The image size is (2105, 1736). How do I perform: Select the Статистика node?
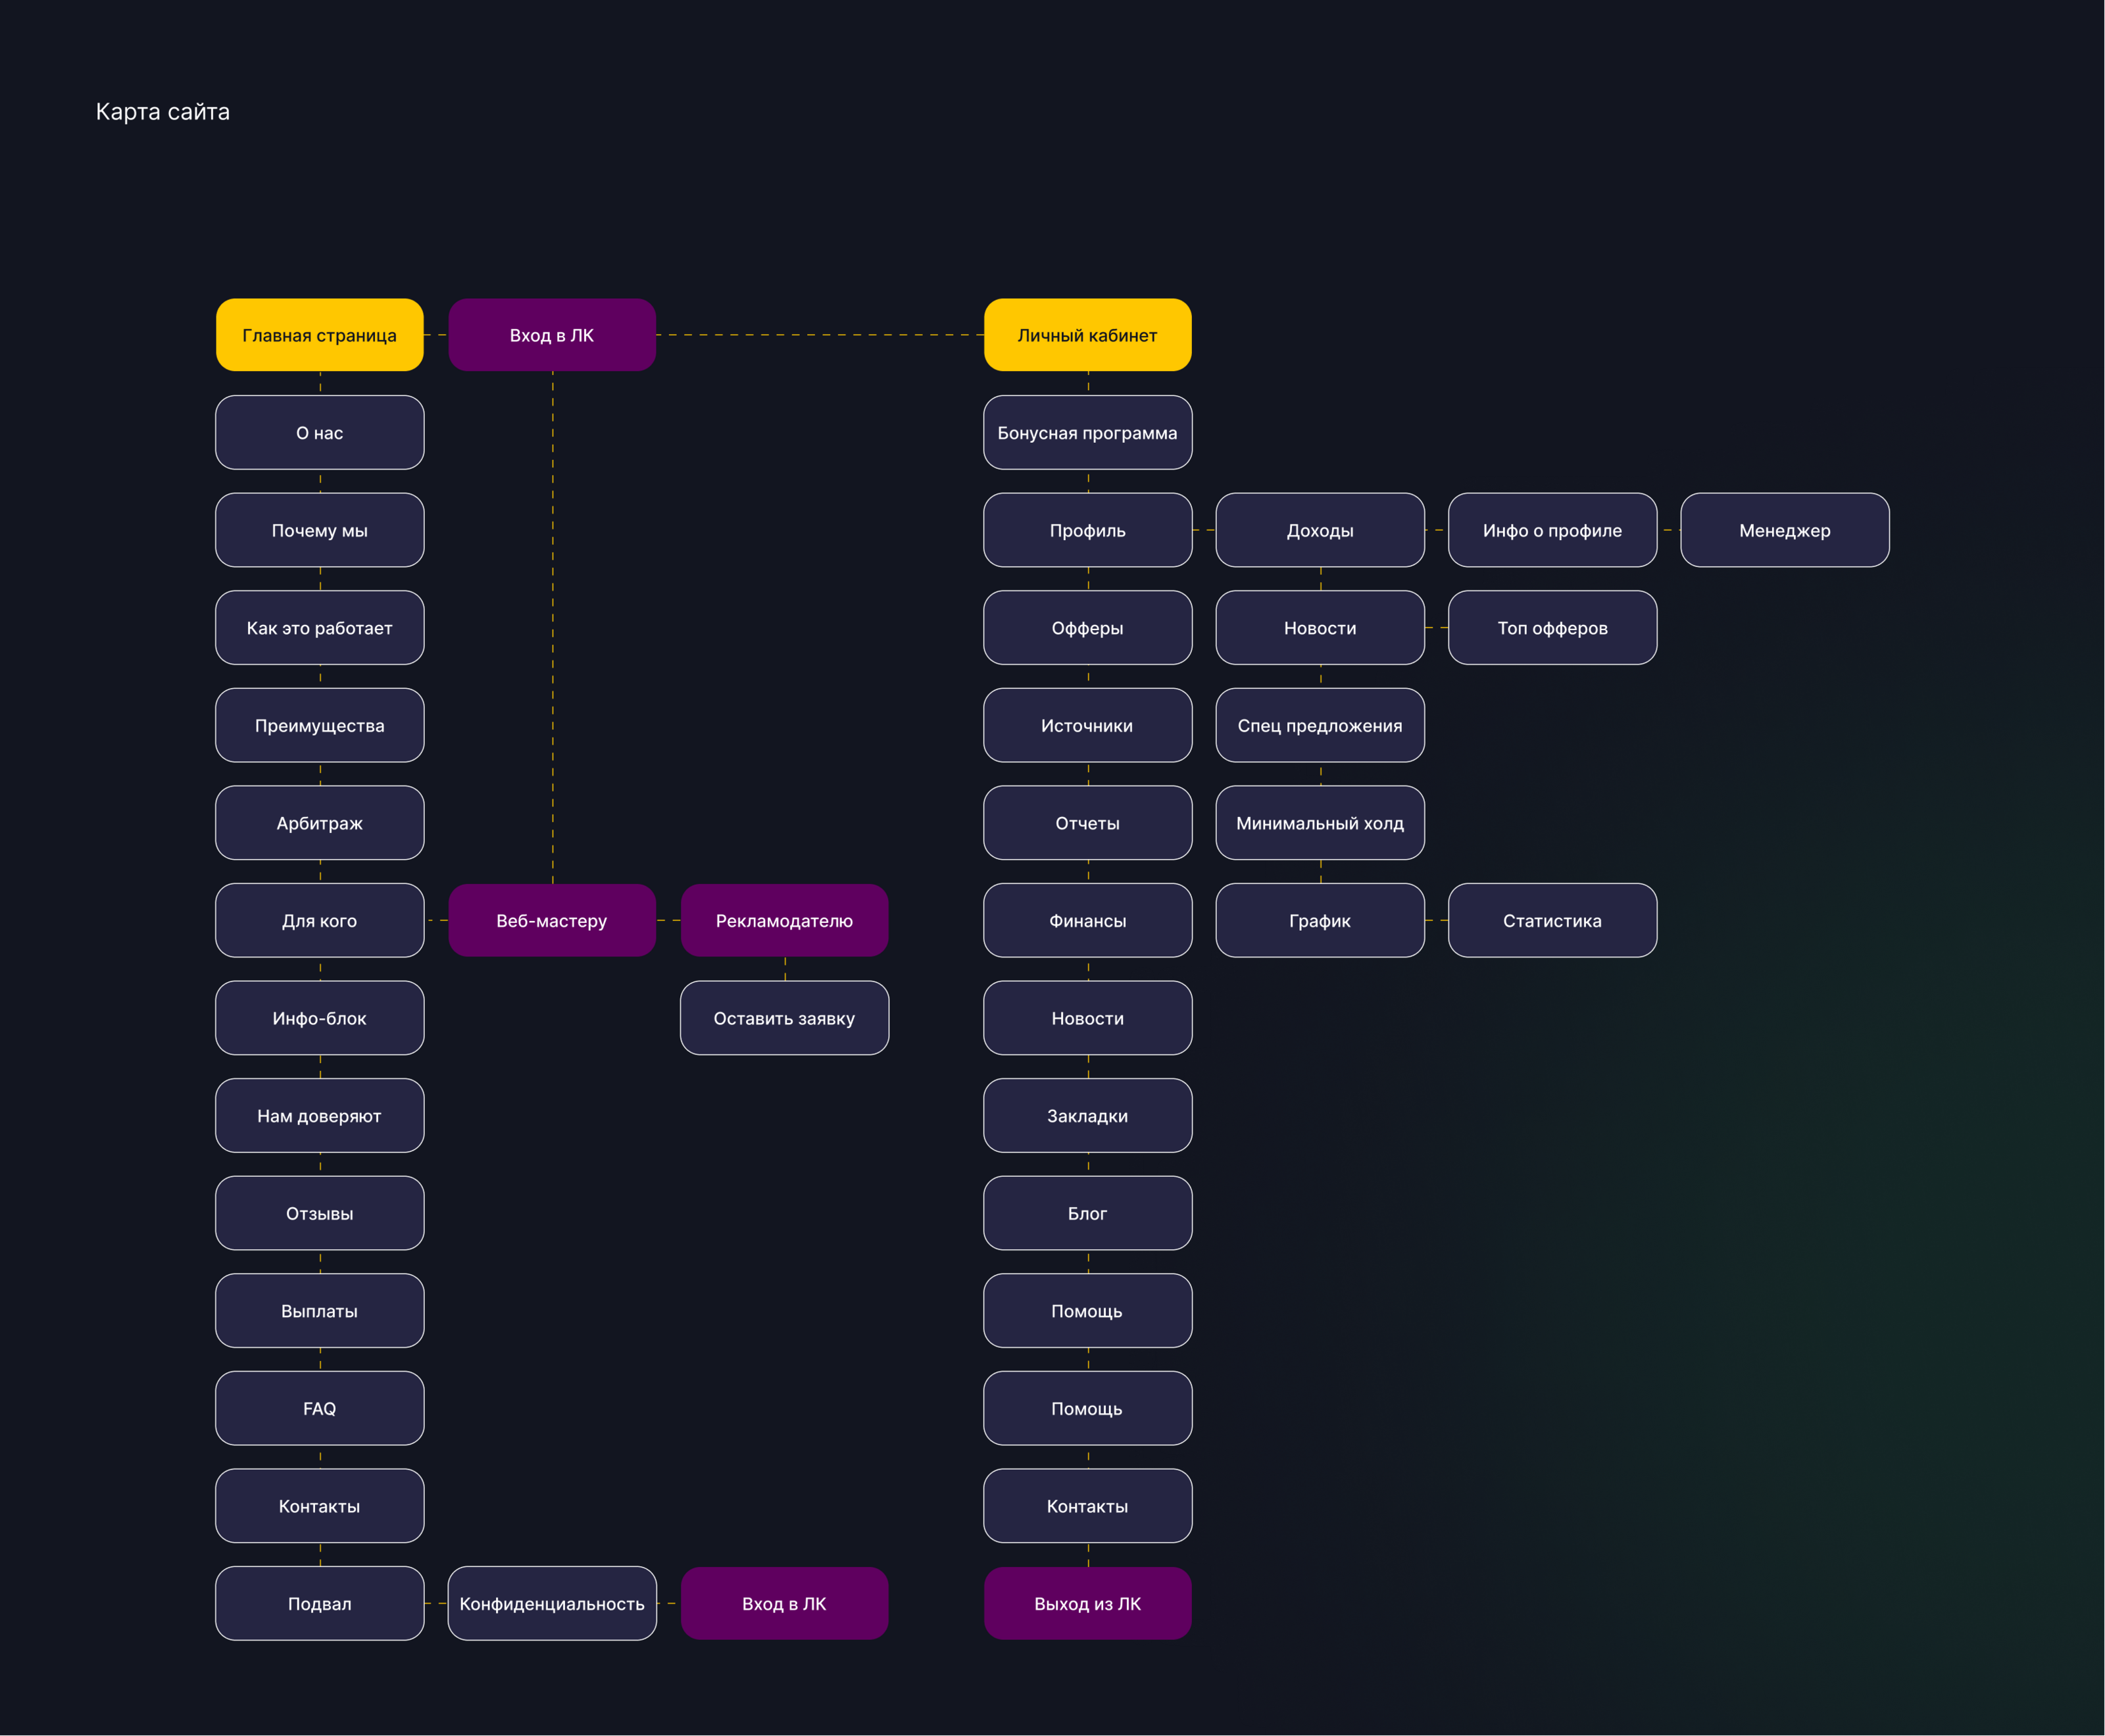(x=1552, y=920)
